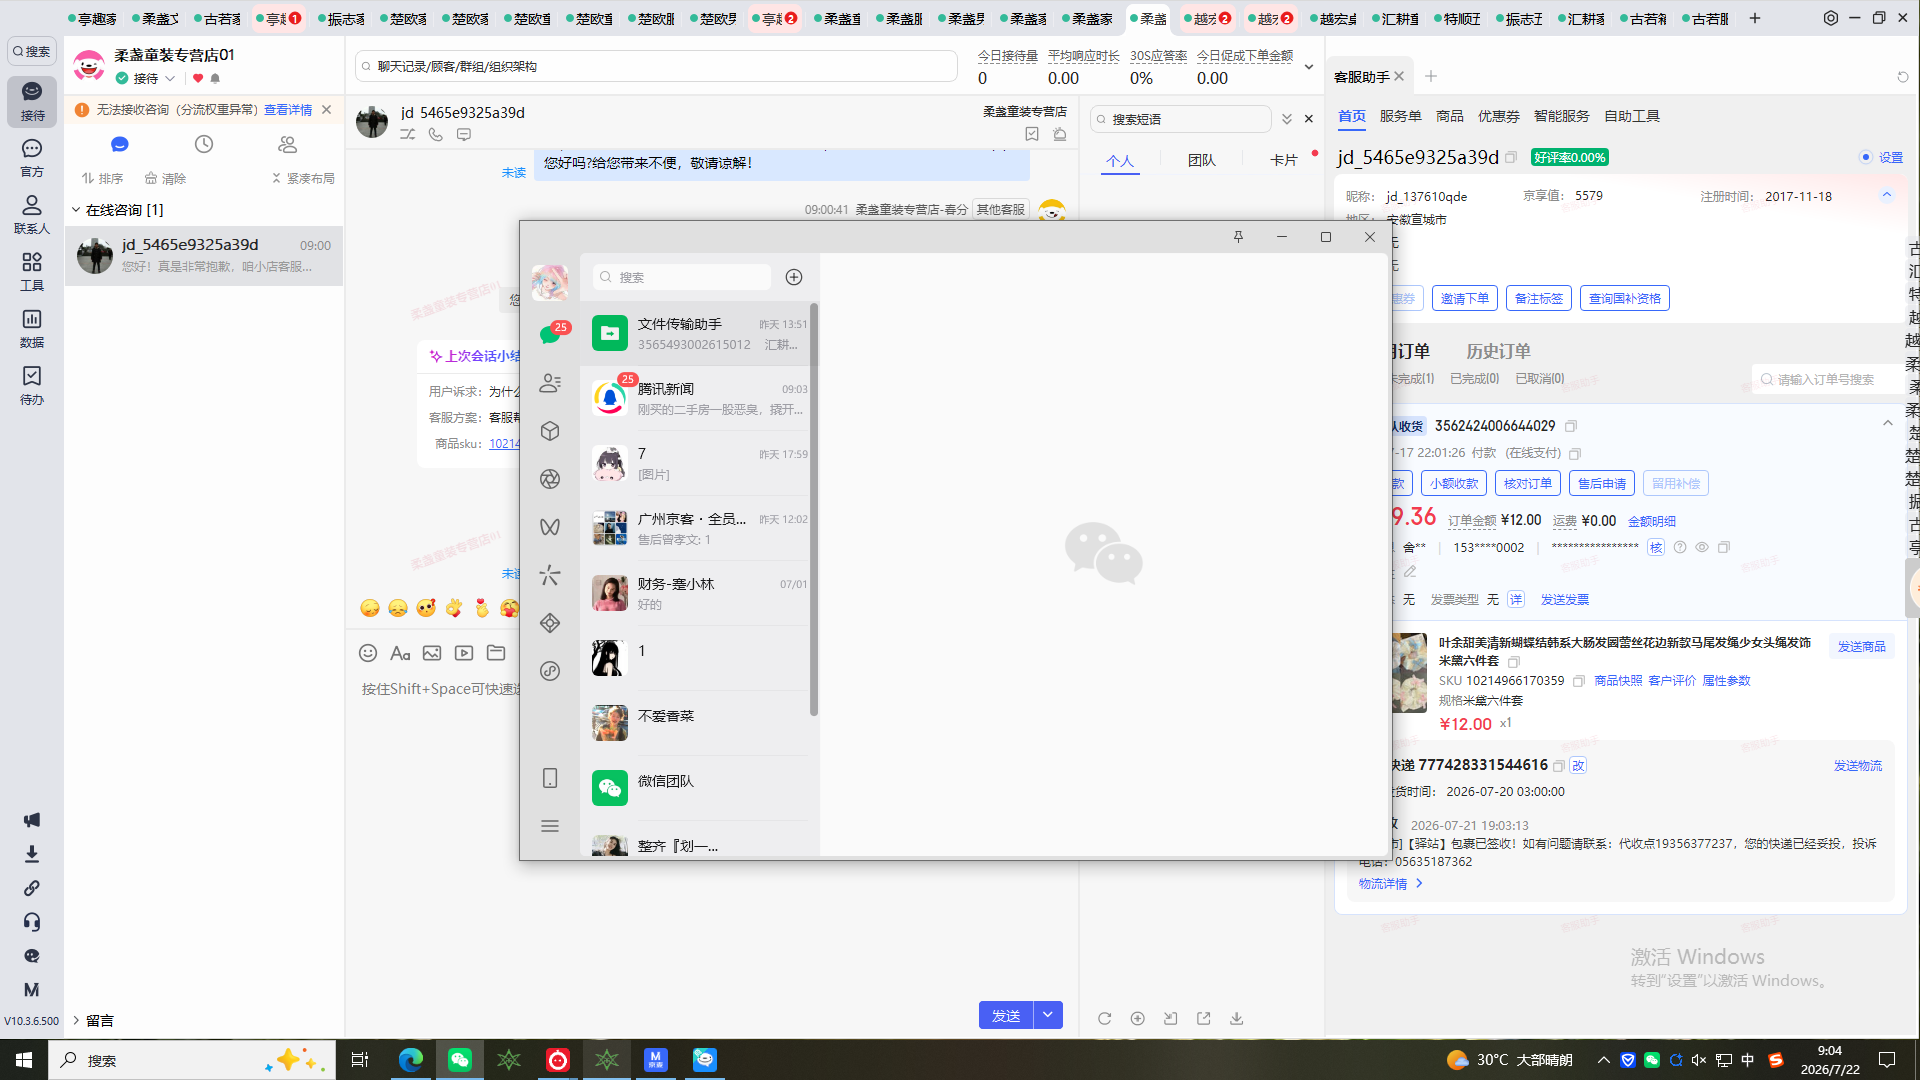
Task: Pin the WeChat window on top
Action: pos(1238,237)
